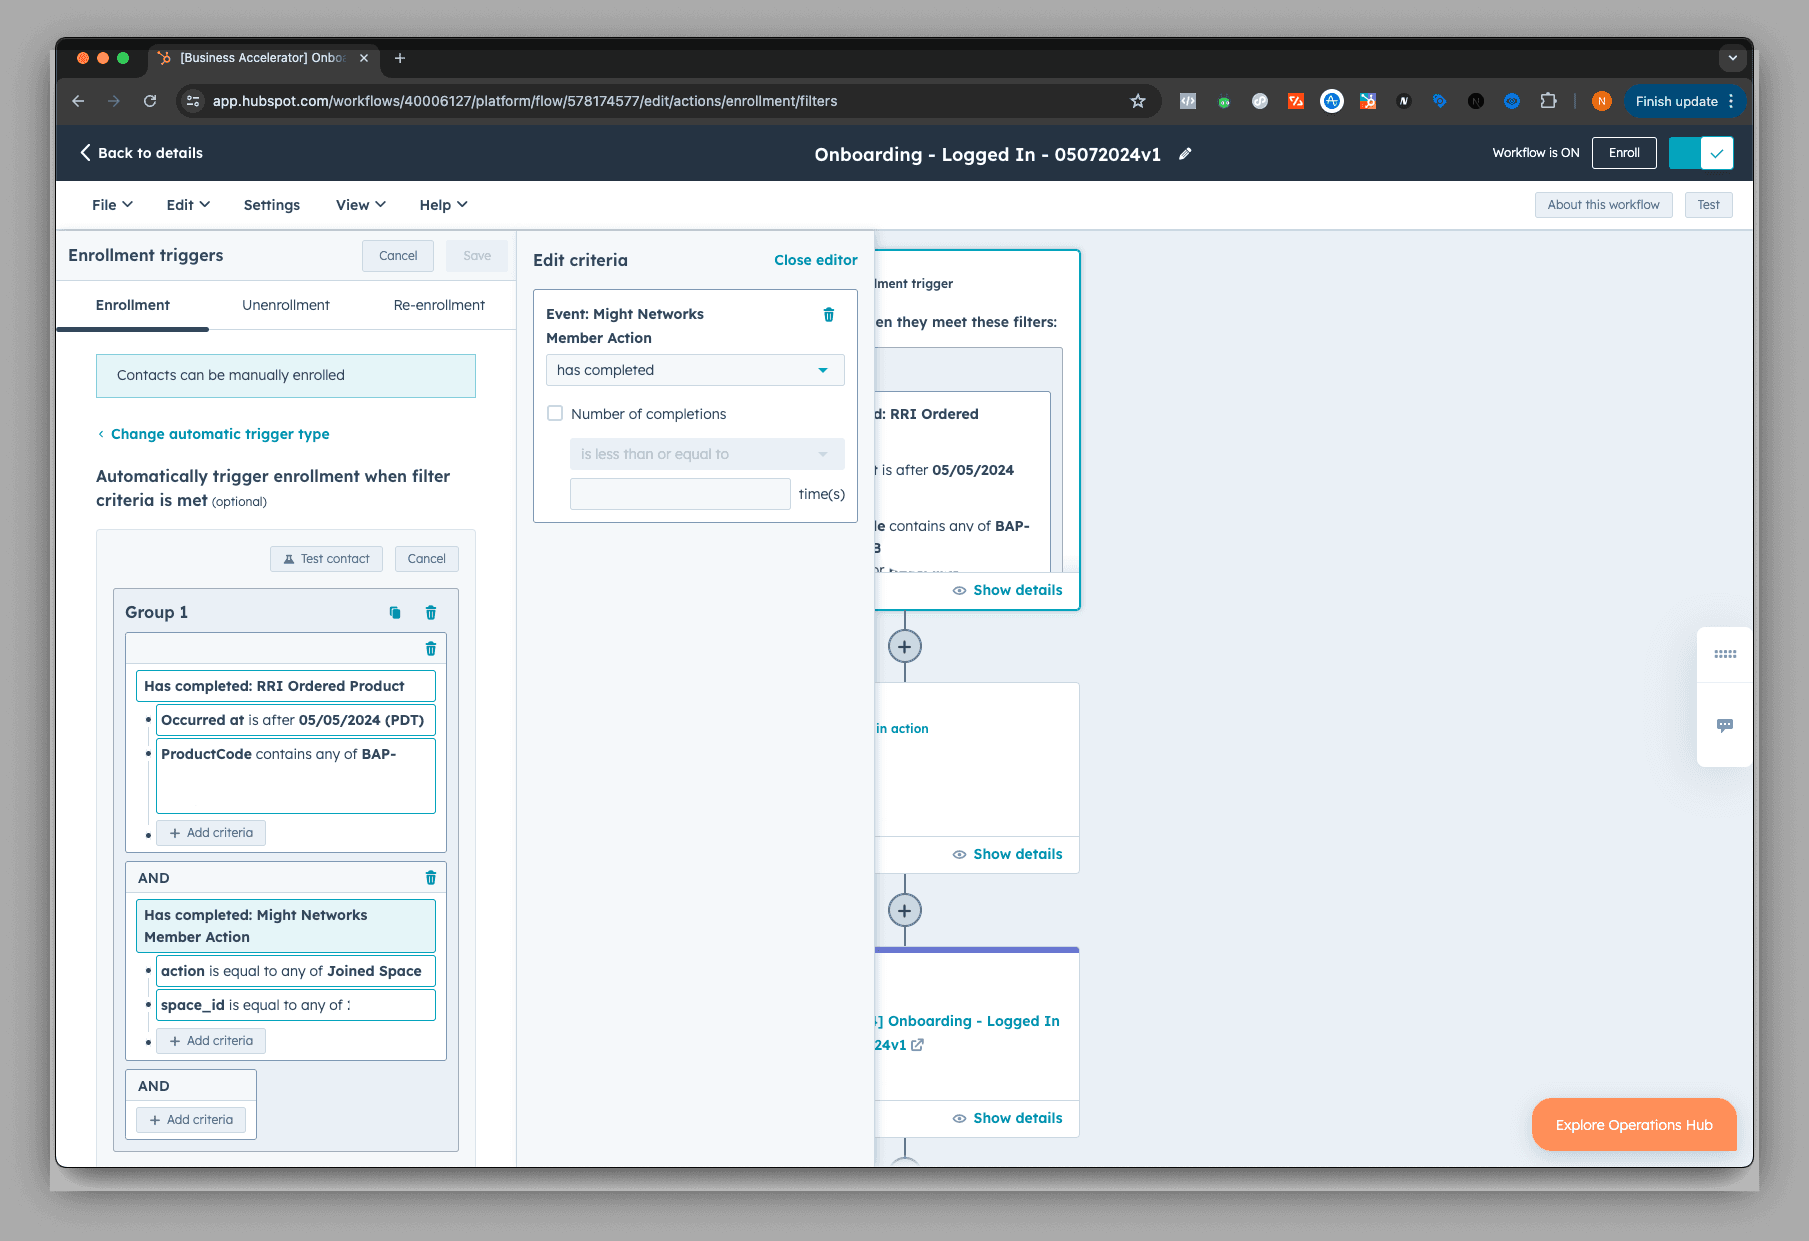Switch to the Re-enrollment tab

point(439,305)
